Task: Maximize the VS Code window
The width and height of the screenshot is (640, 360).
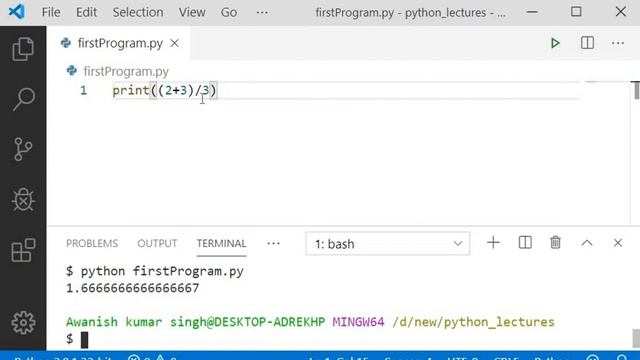Action: point(576,11)
